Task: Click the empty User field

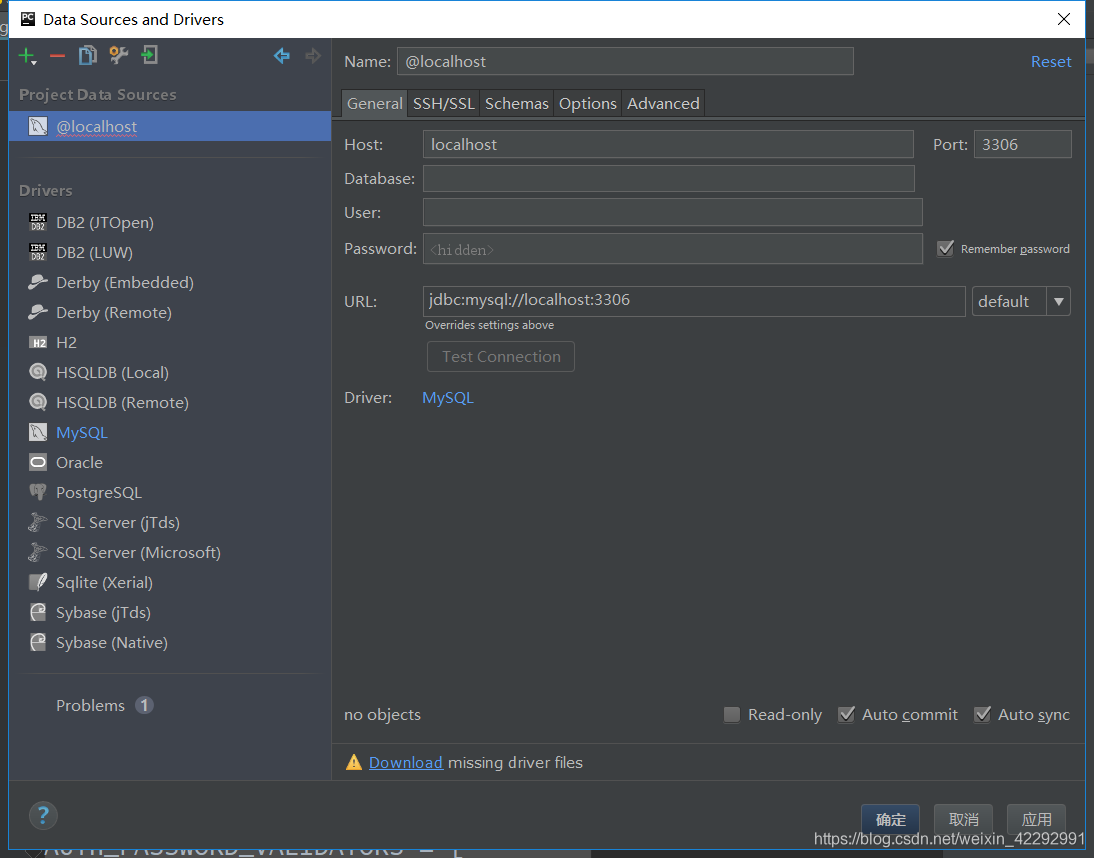Action: coord(673,212)
